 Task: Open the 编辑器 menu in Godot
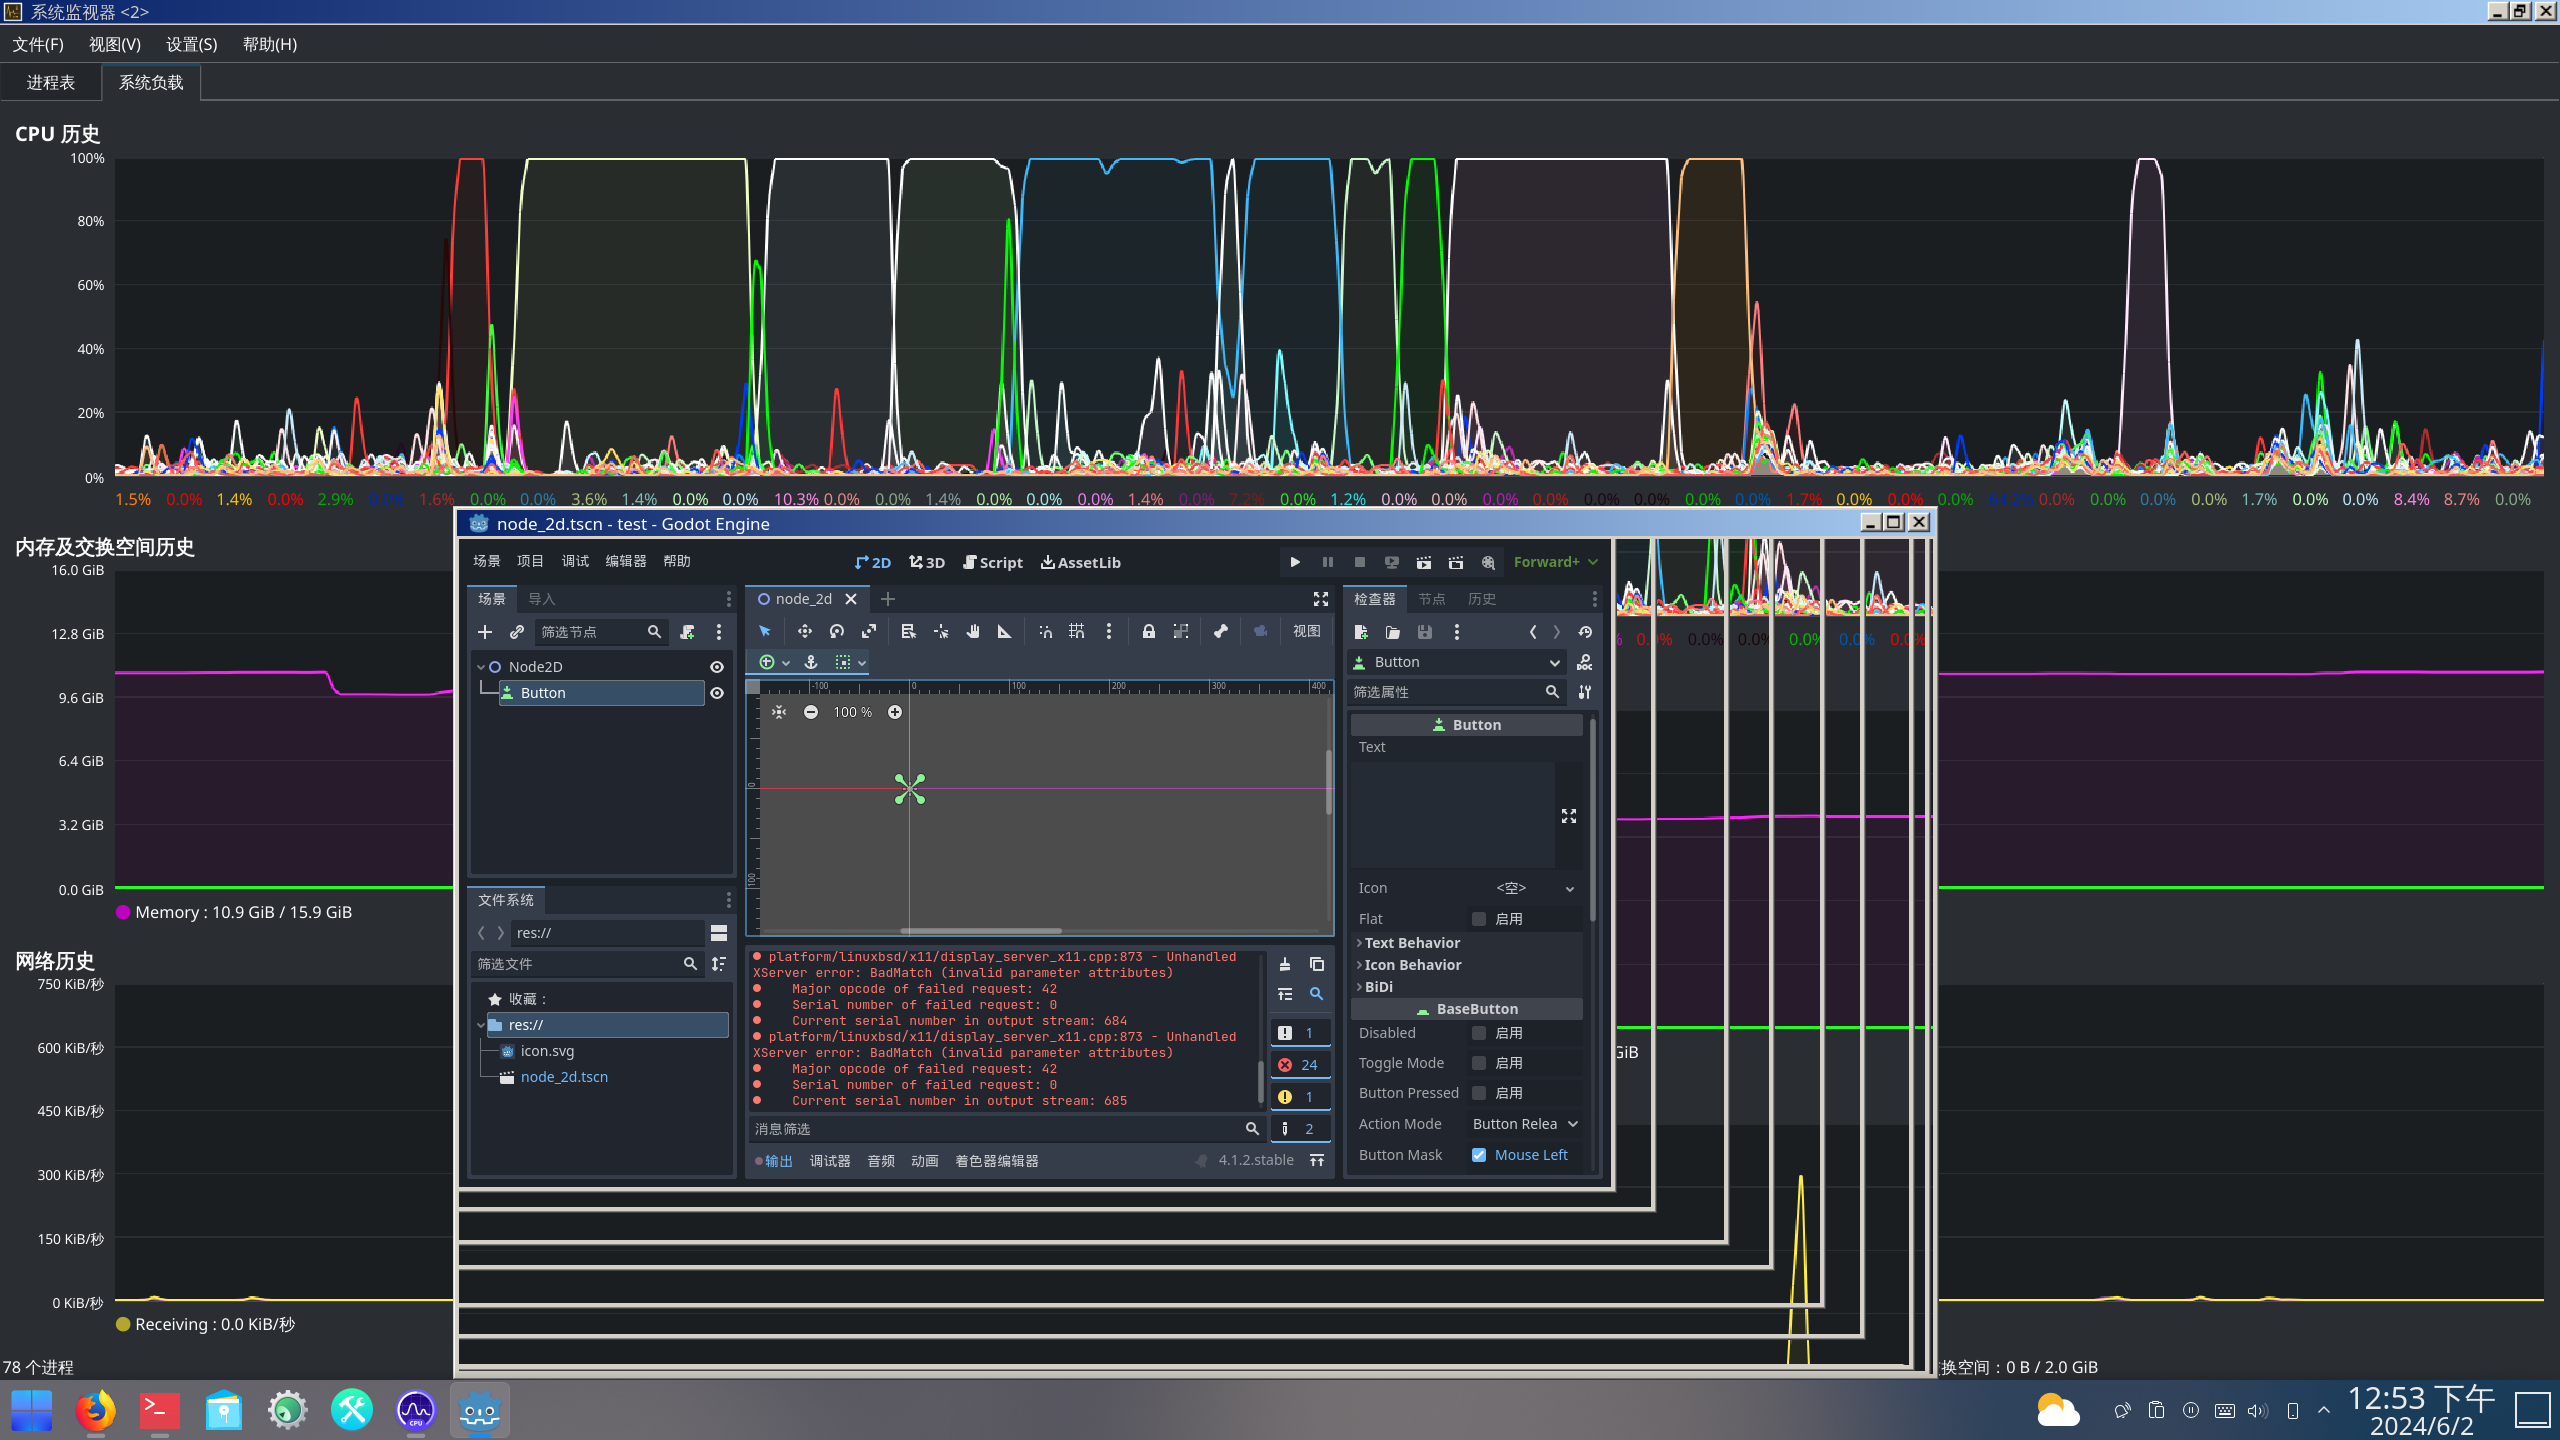point(626,561)
